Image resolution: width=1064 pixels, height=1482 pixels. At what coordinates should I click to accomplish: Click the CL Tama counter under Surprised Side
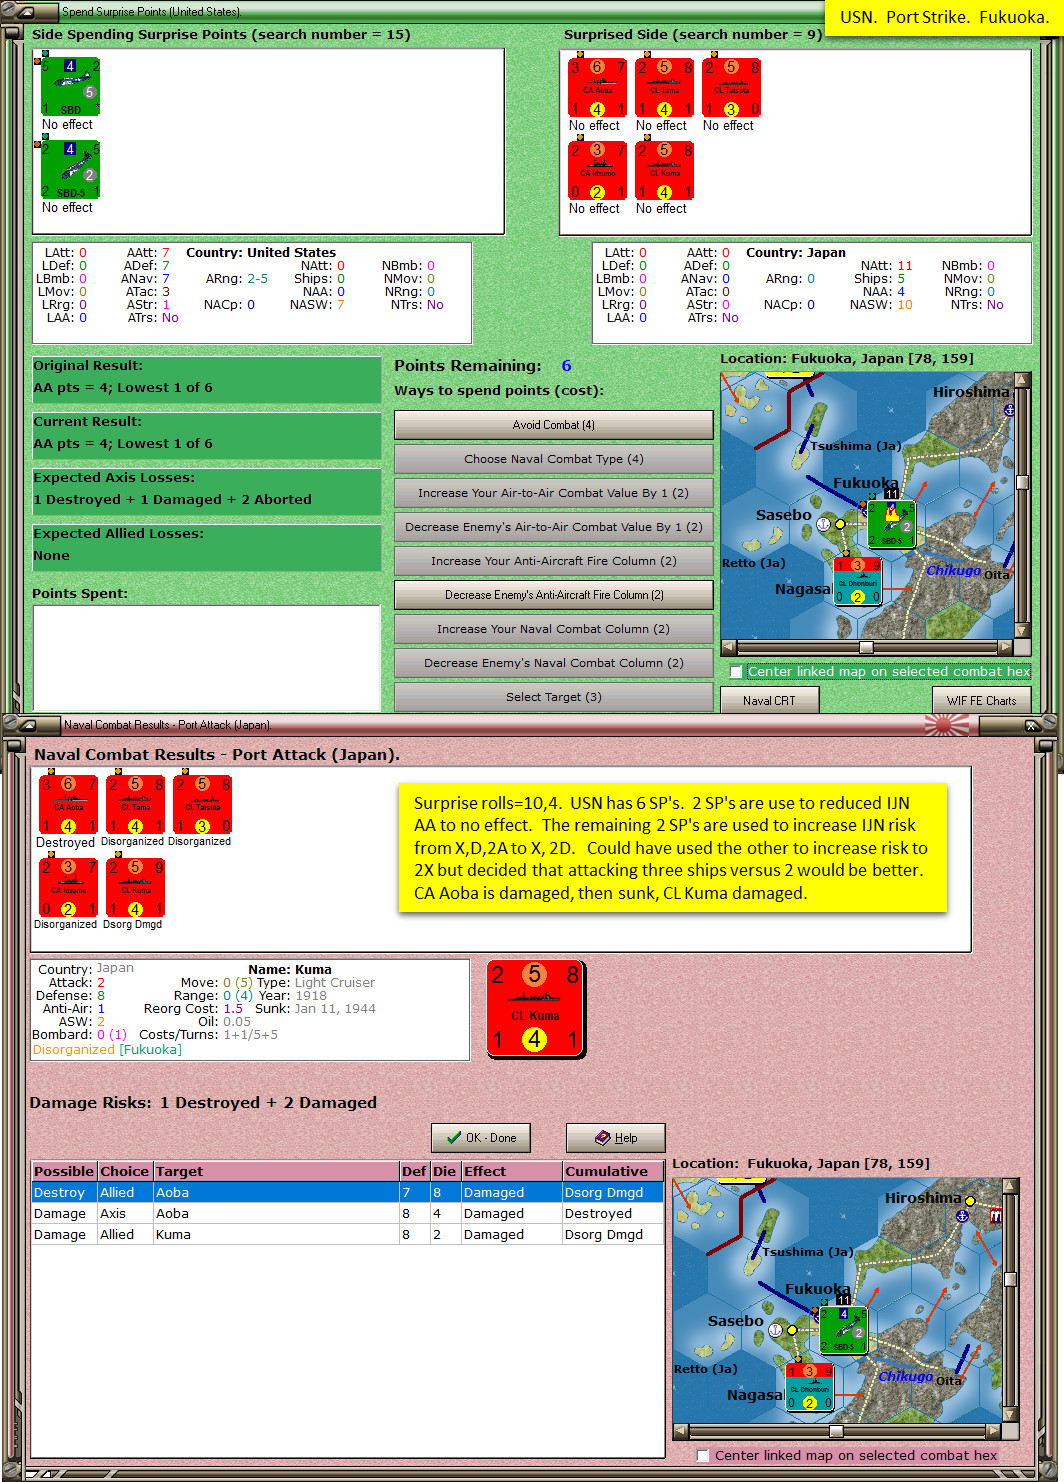[664, 88]
